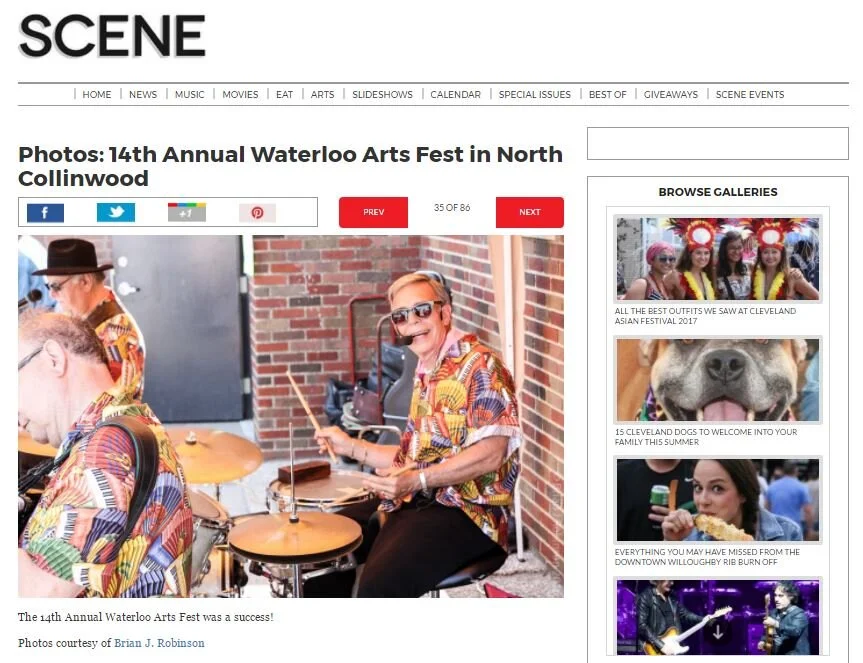The width and height of the screenshot is (863, 663).
Task: Share the gallery on Facebook
Action: pos(45,212)
